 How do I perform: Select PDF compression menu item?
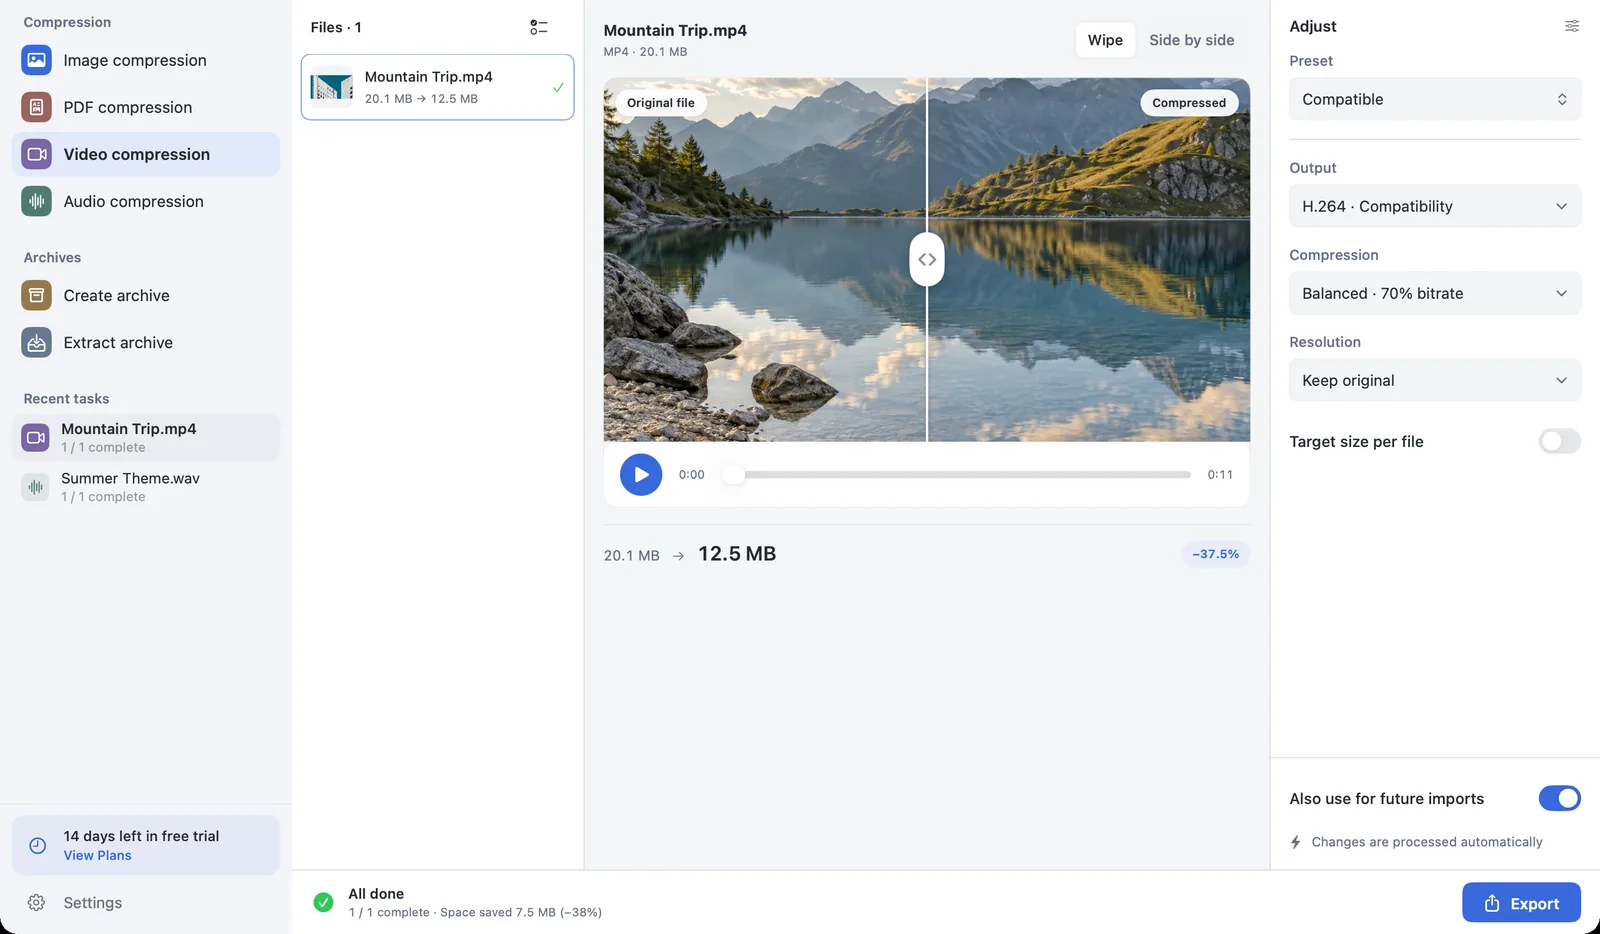tap(146, 107)
